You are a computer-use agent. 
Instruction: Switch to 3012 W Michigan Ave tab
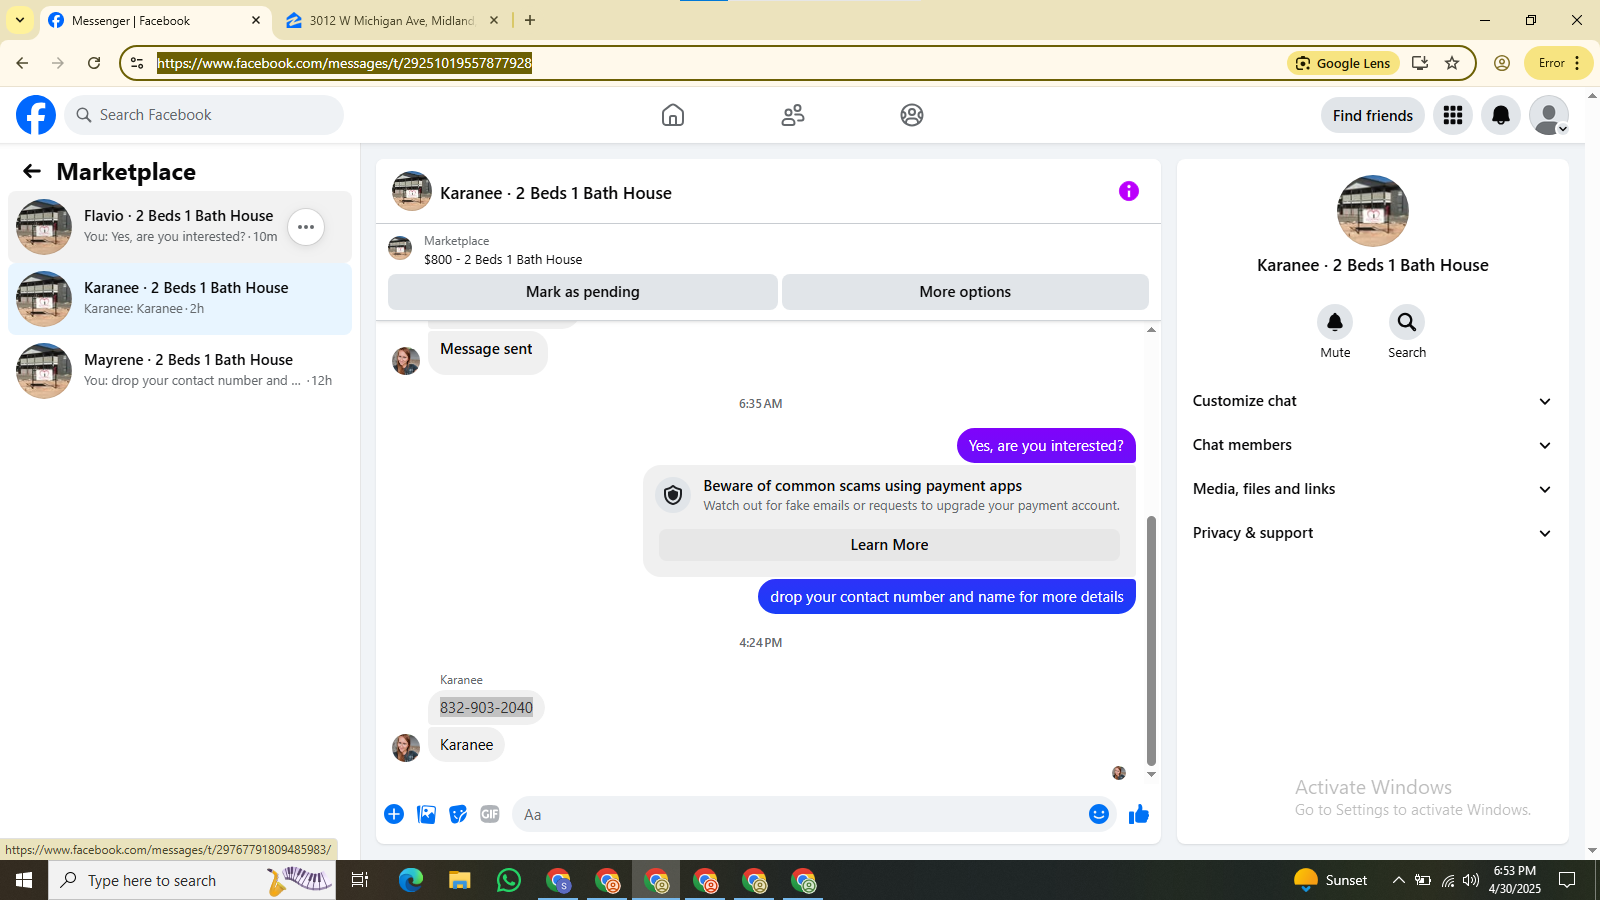pyautogui.click(x=390, y=21)
